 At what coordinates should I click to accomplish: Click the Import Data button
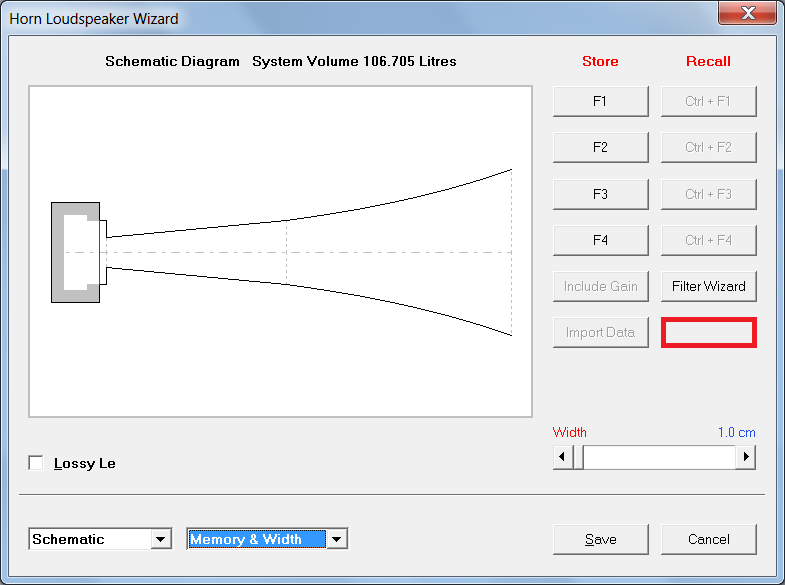pyautogui.click(x=600, y=332)
